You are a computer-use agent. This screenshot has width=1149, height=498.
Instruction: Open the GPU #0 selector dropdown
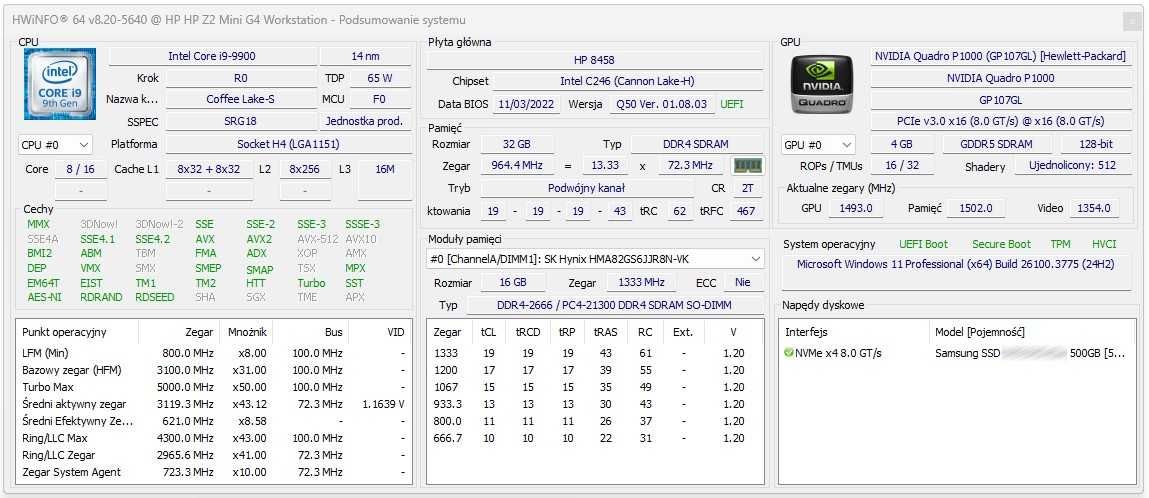[x=819, y=145]
